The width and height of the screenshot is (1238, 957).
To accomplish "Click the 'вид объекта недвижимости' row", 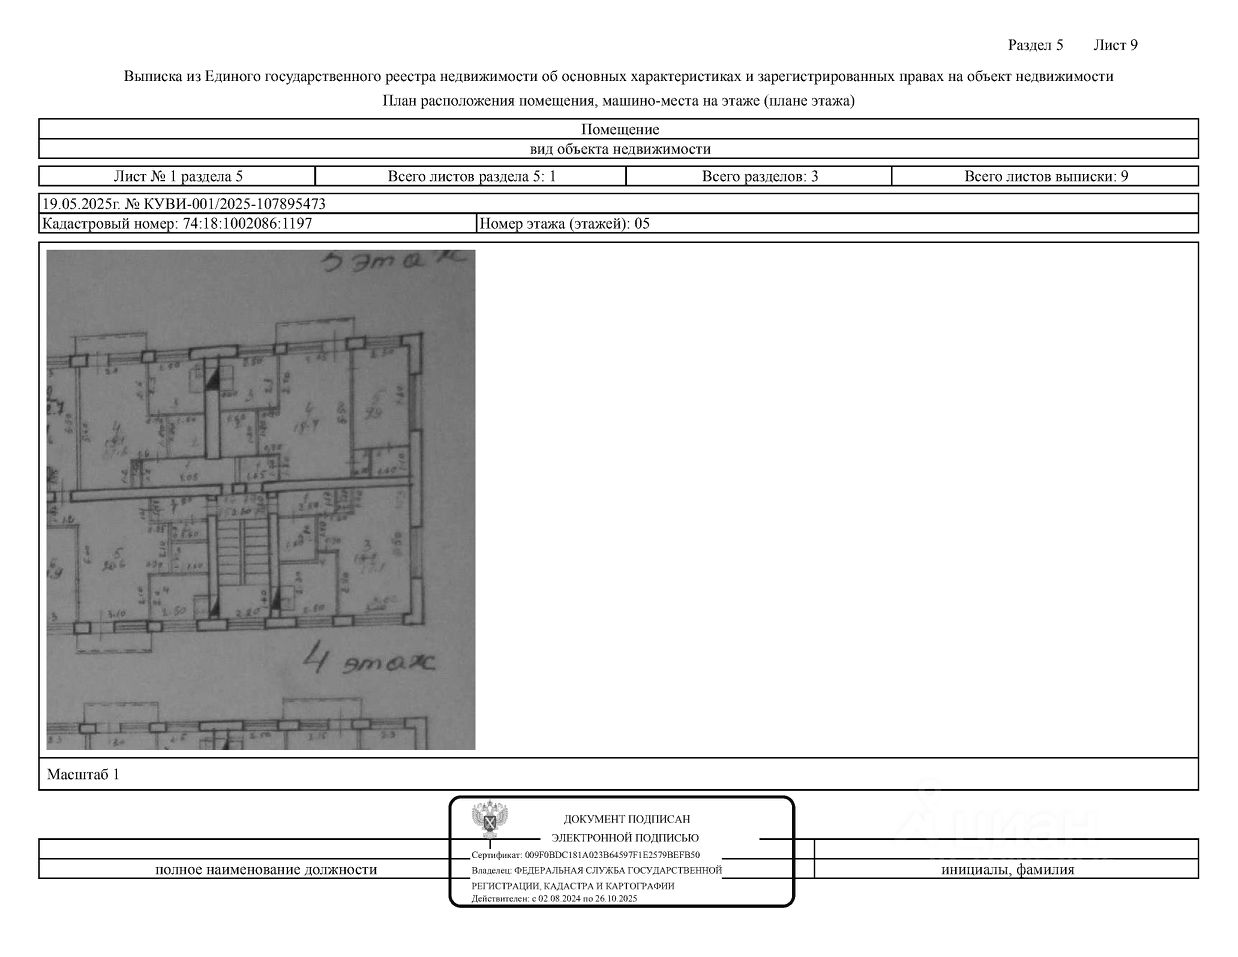I will [x=619, y=149].
